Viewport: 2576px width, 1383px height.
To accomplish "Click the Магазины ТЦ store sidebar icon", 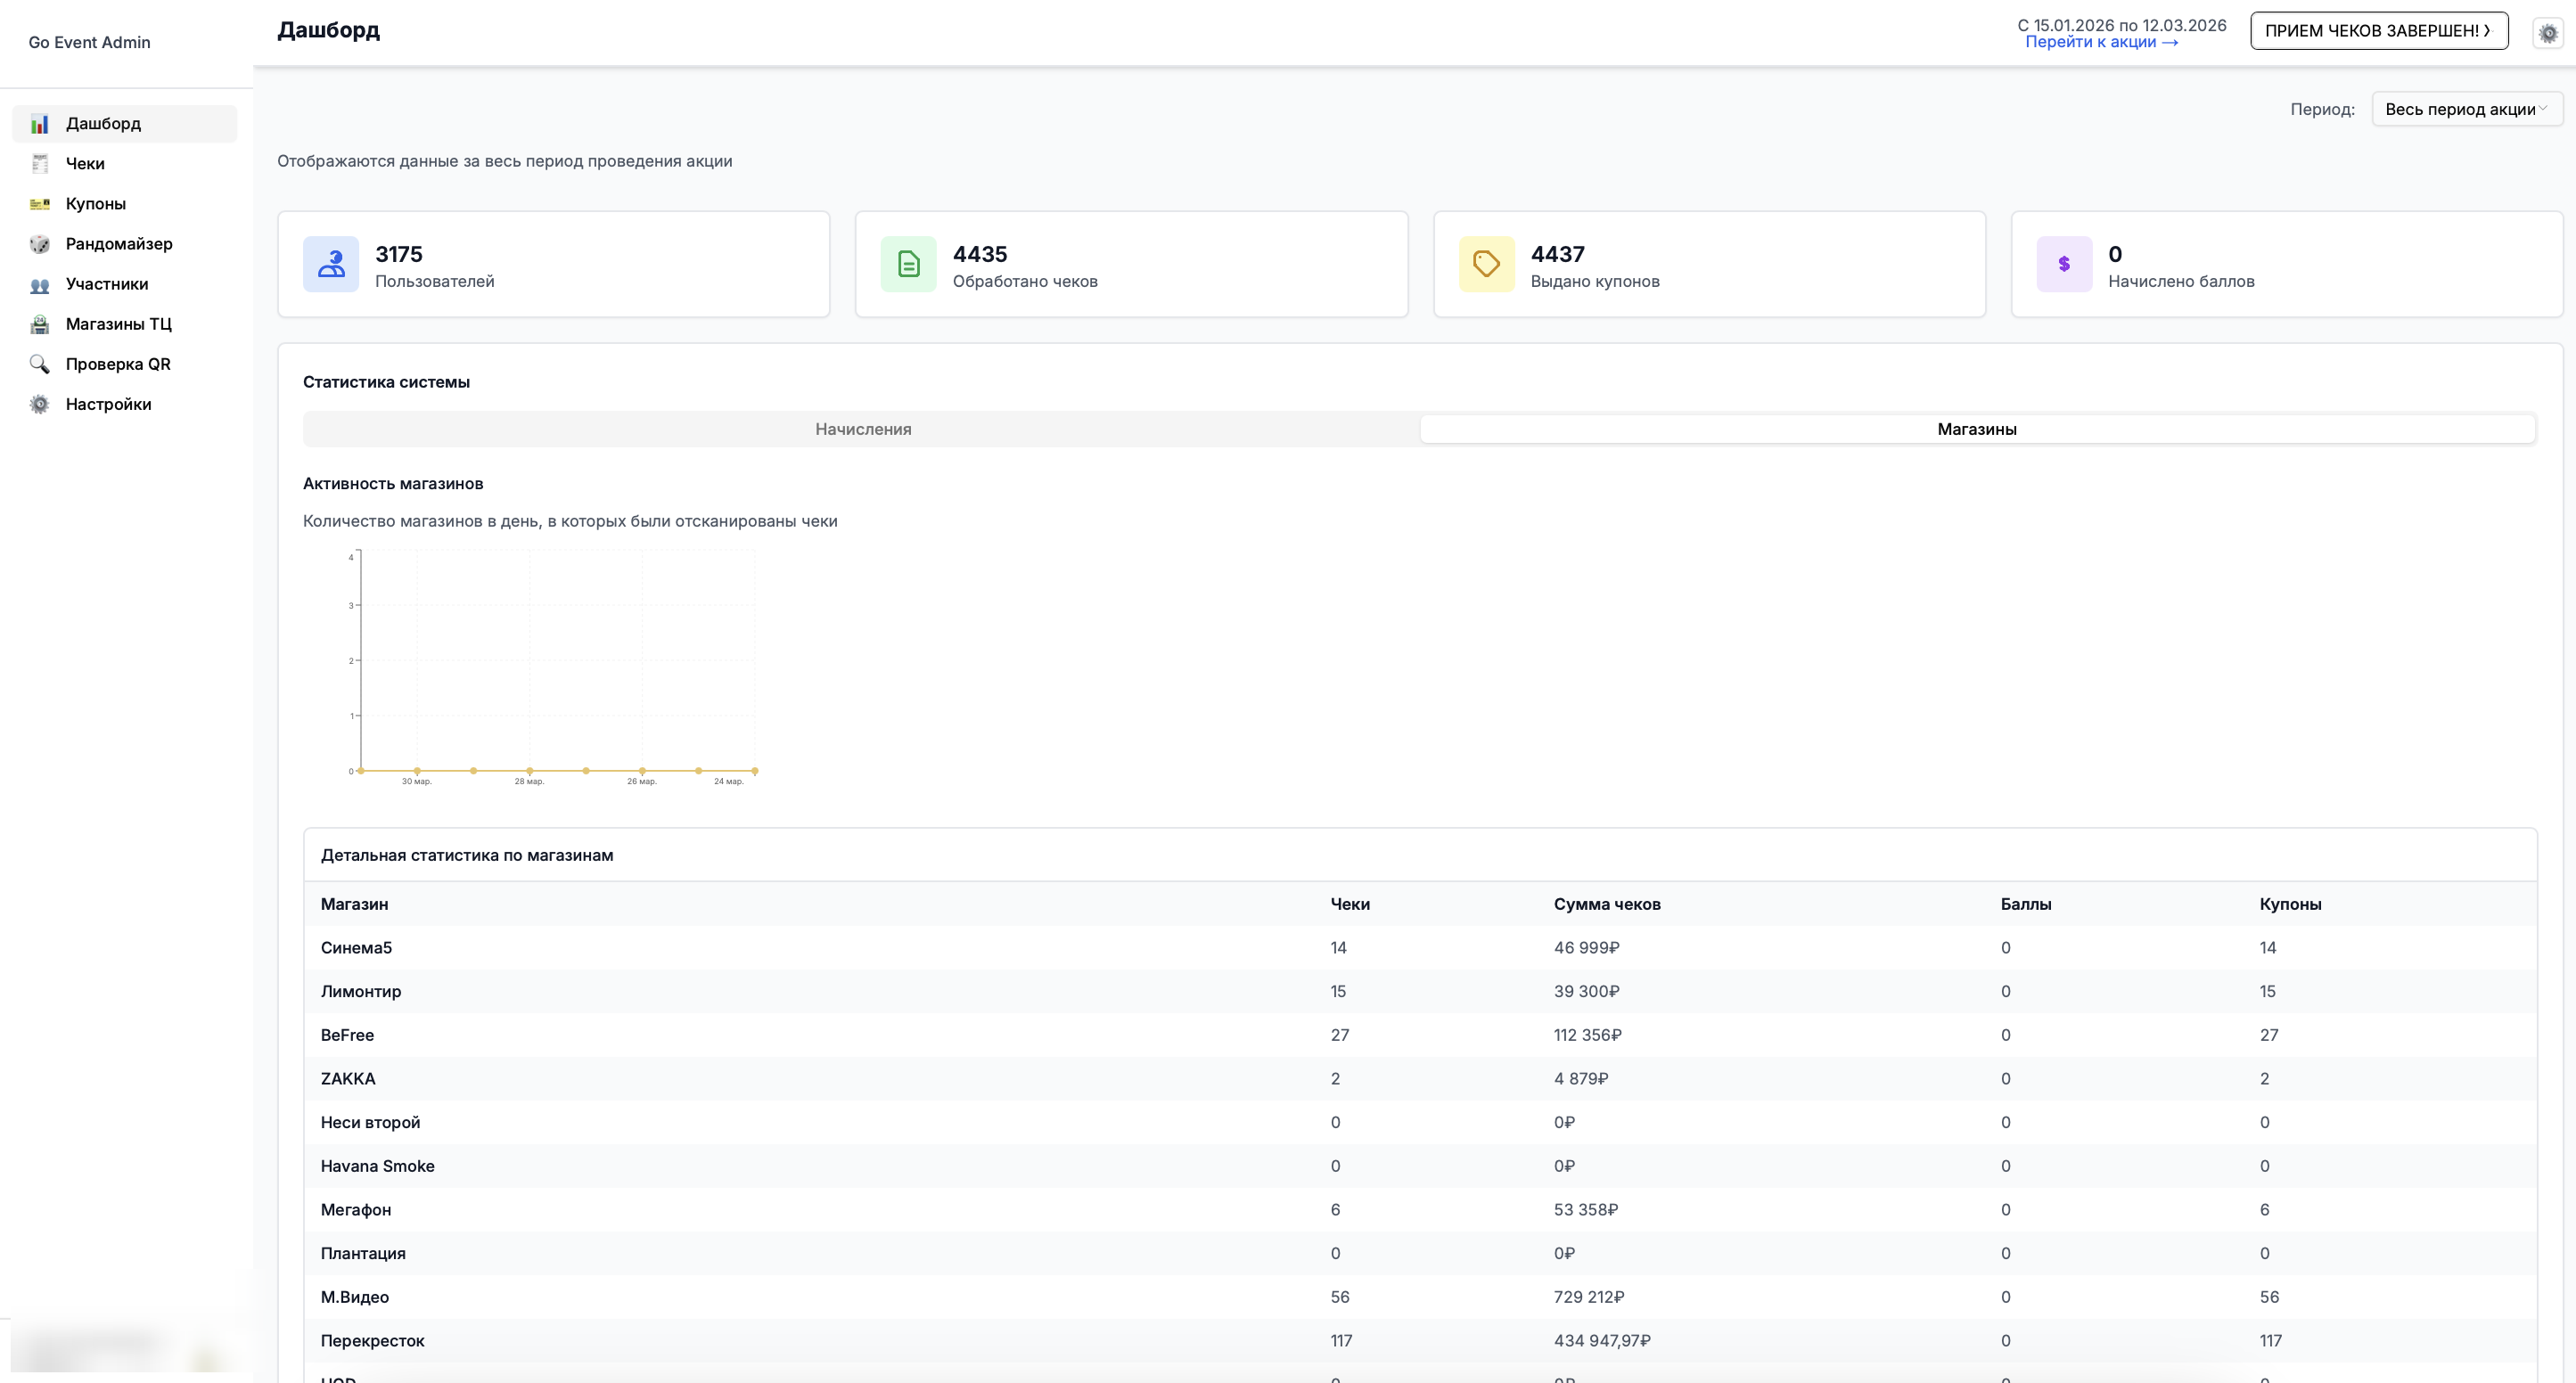I will pos(39,324).
